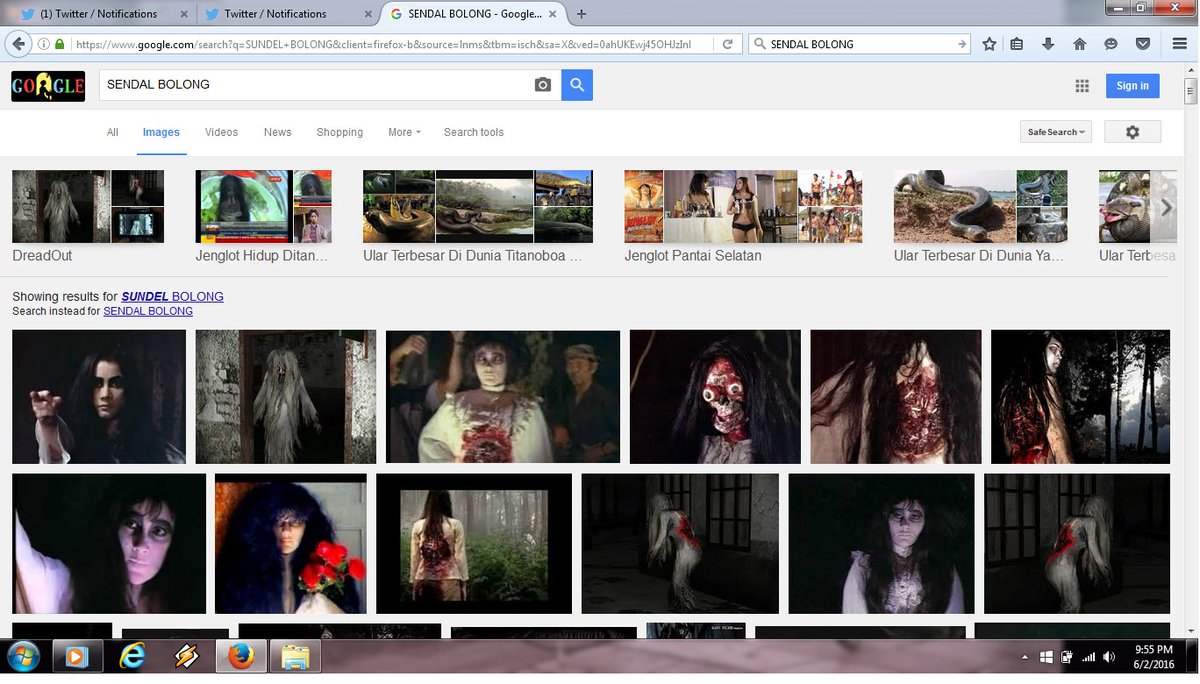Click inside the Google search query field

point(315,85)
